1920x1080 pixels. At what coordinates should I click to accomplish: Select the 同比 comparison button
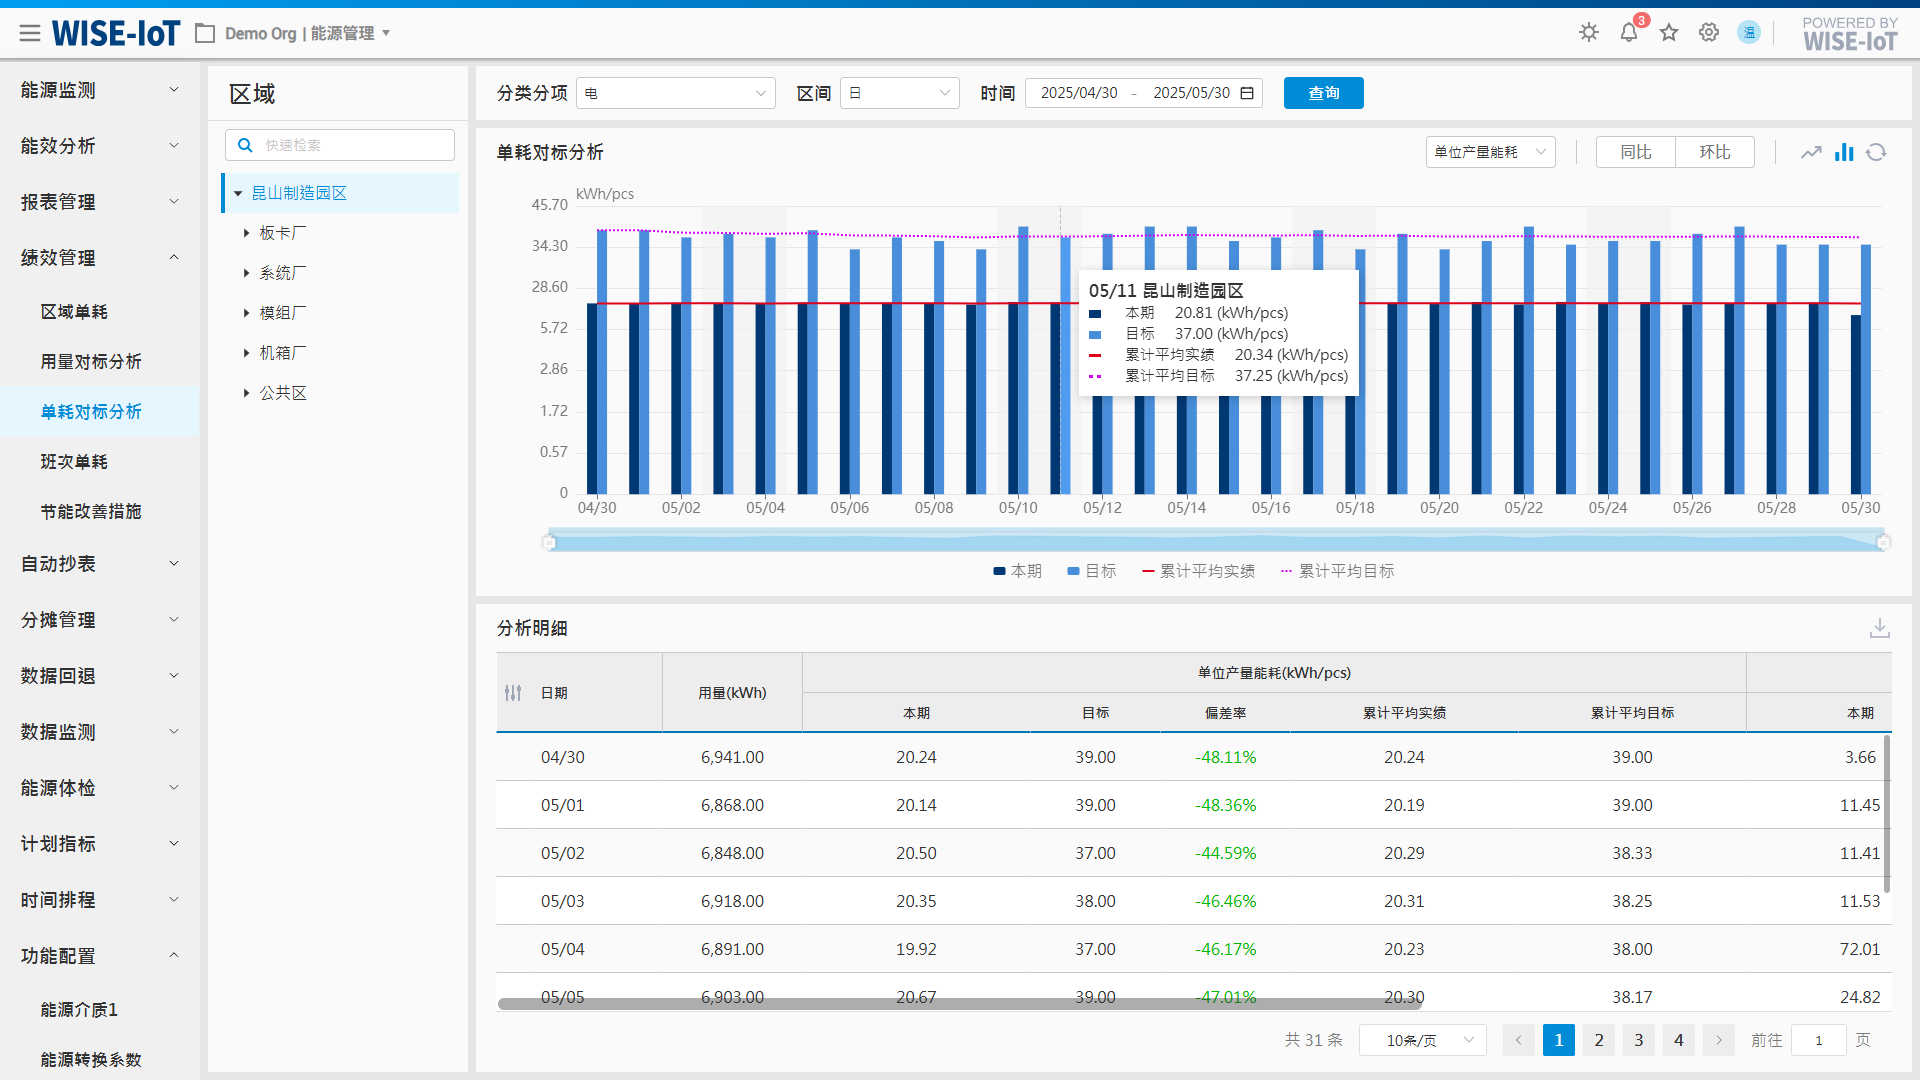pos(1635,152)
